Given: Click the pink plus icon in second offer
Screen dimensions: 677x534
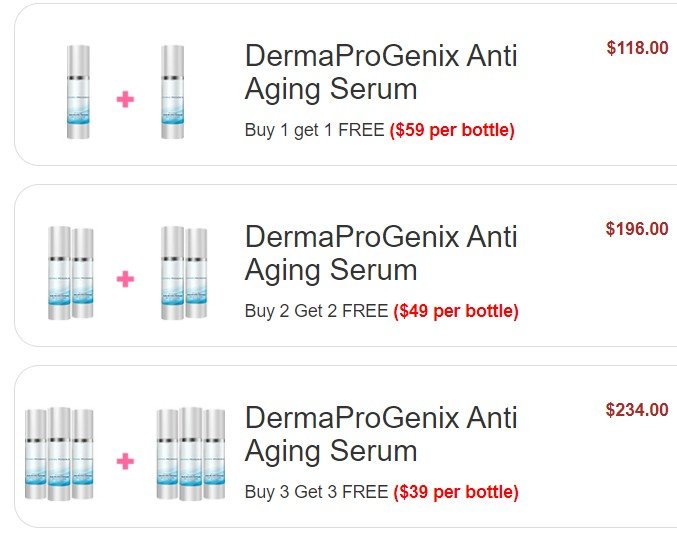Looking at the screenshot, I should tap(125, 279).
